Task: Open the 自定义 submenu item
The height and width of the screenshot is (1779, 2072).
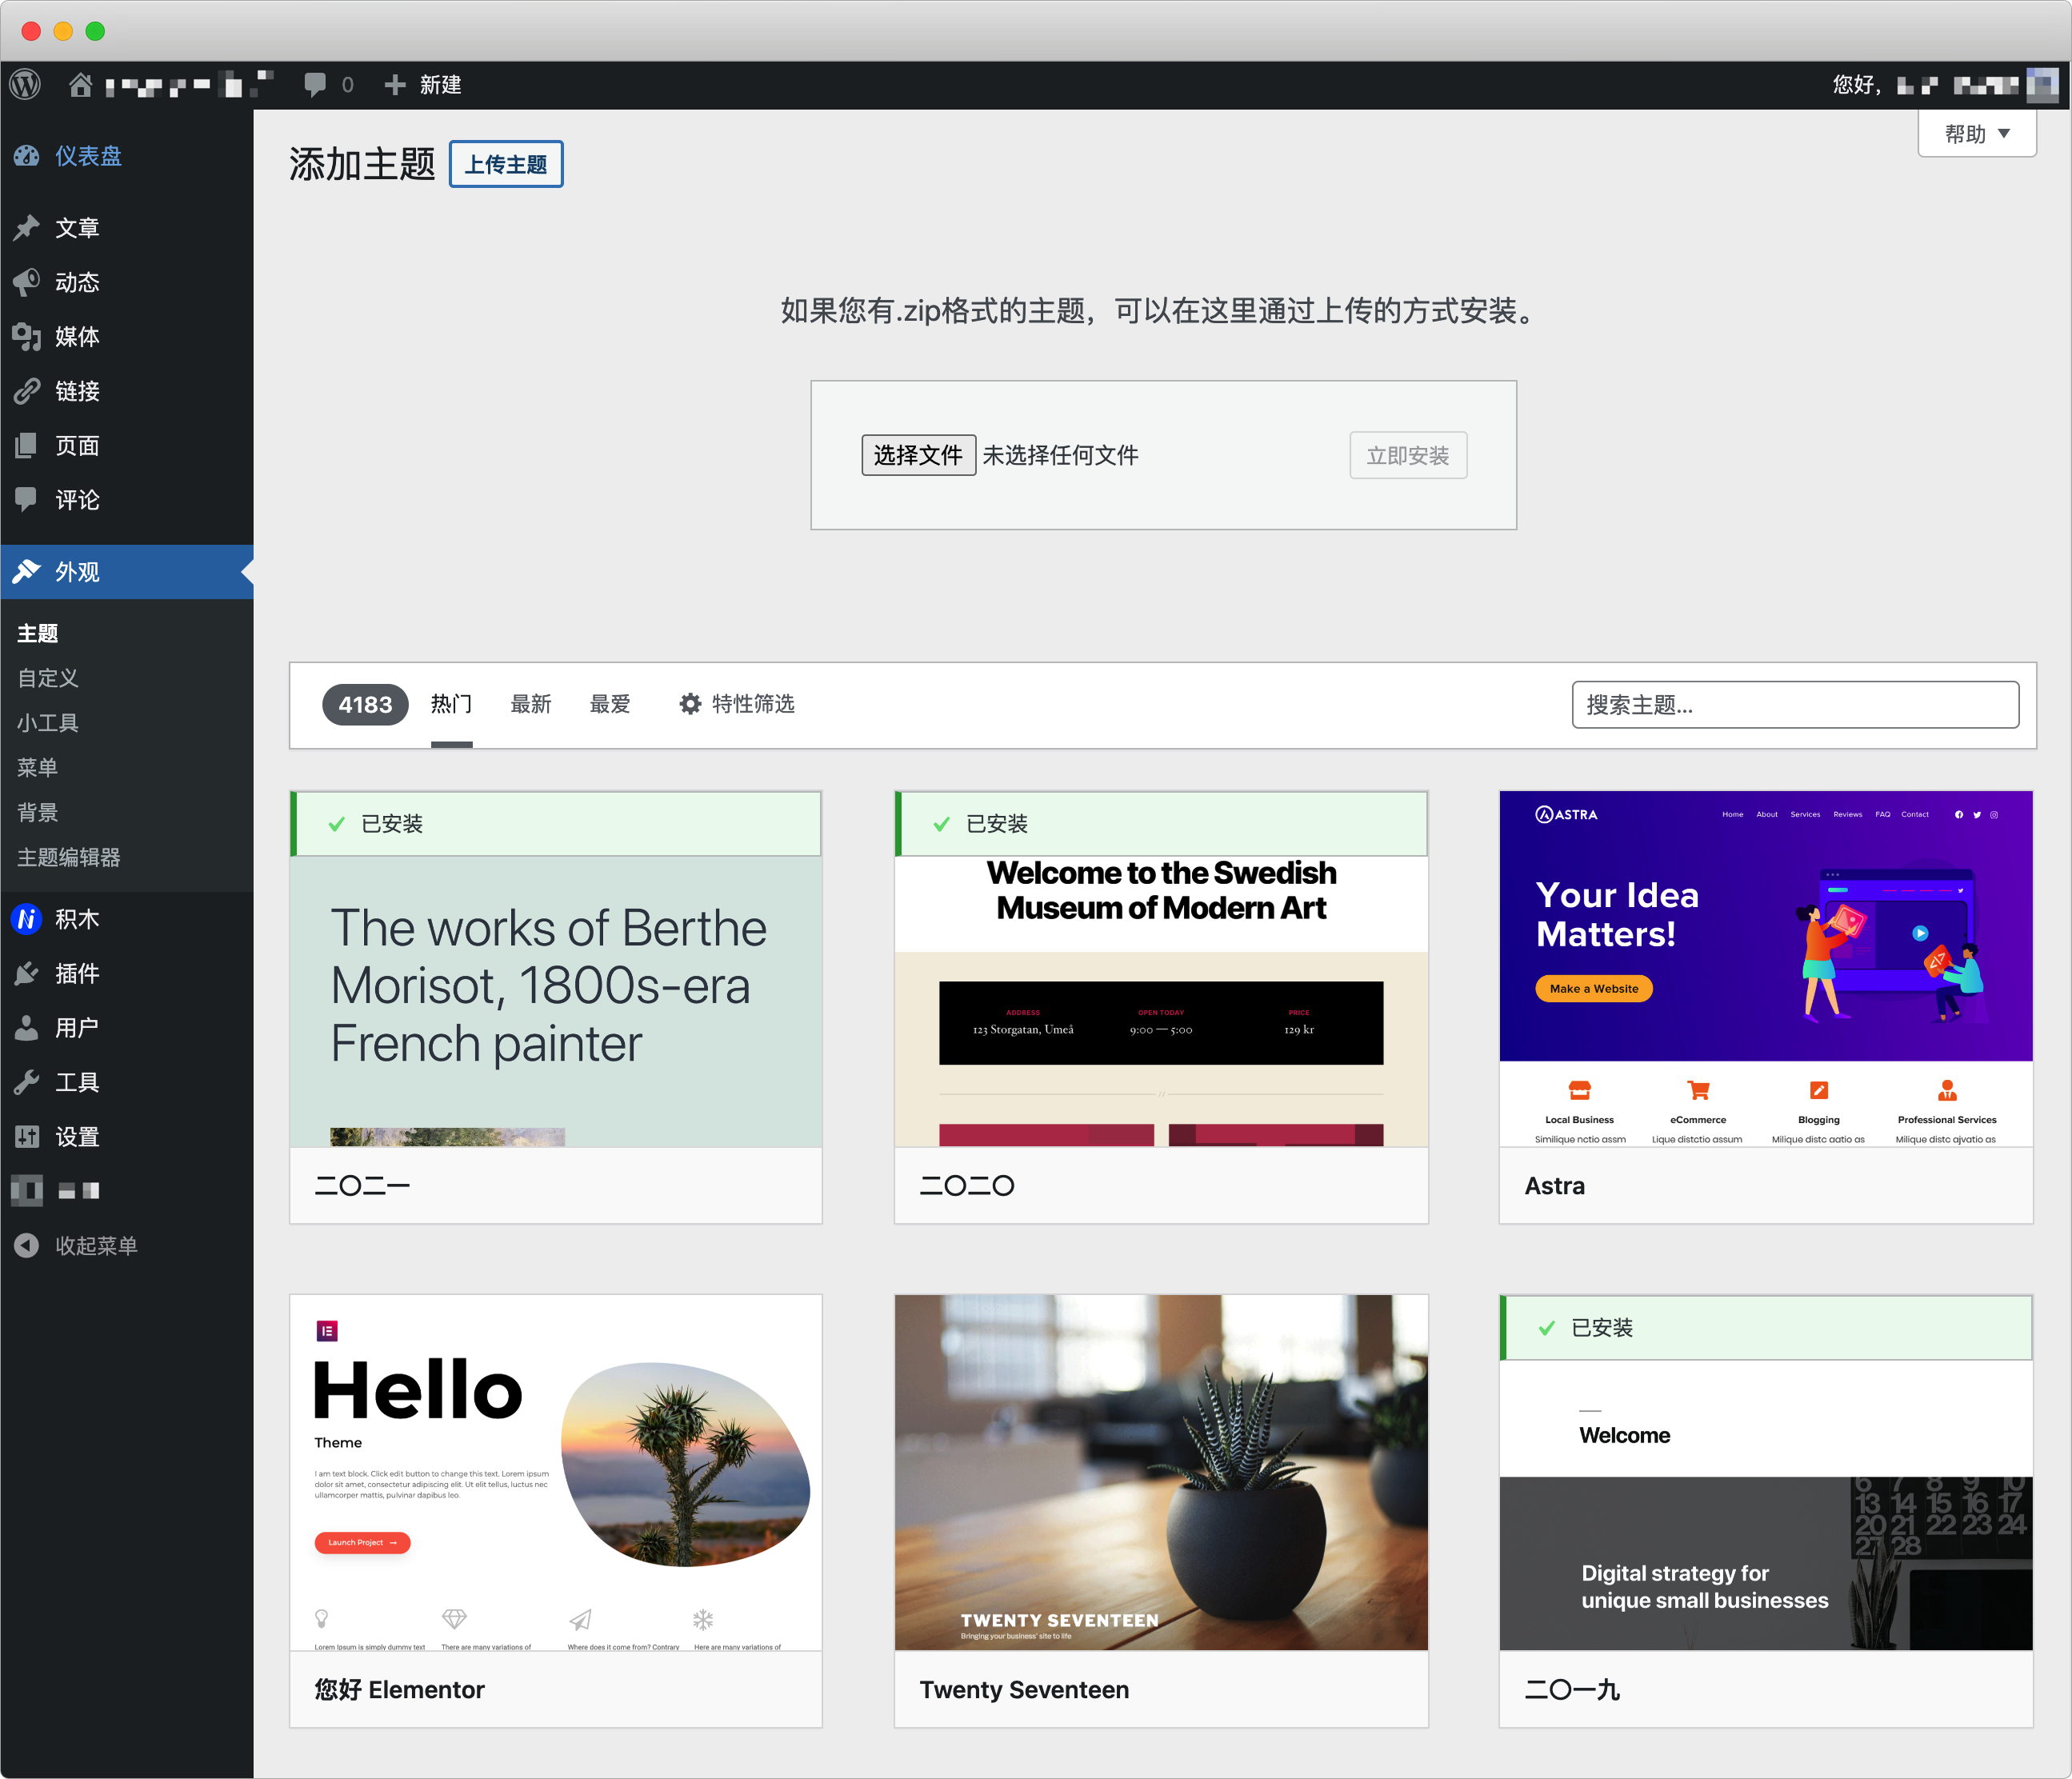Action: (48, 678)
